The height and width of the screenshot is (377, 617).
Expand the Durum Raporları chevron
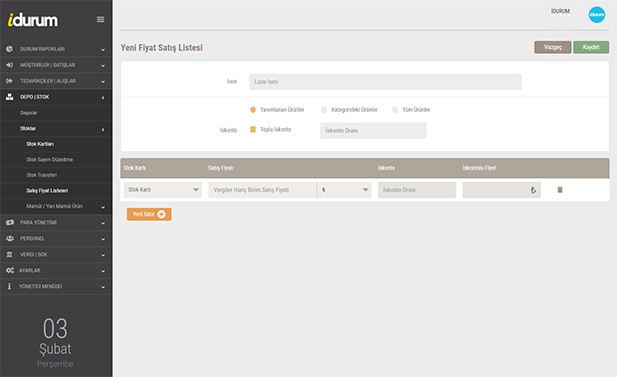[x=103, y=50]
